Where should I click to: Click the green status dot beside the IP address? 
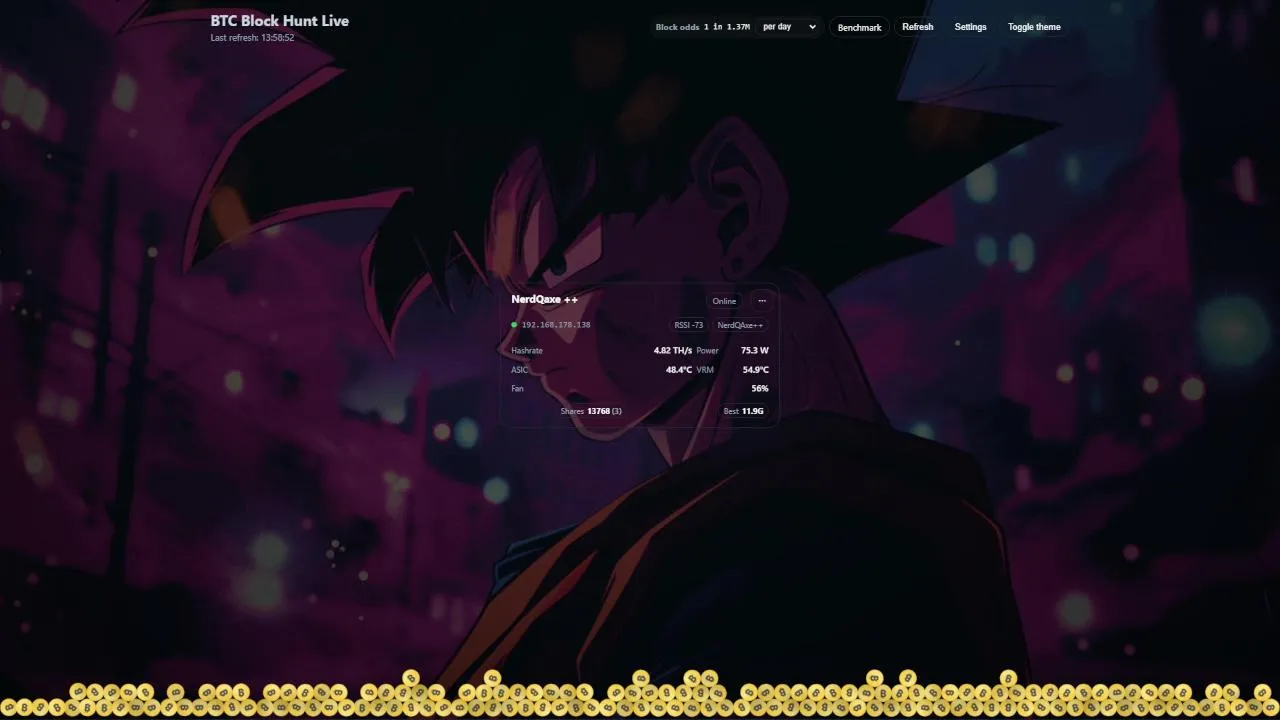click(x=514, y=325)
